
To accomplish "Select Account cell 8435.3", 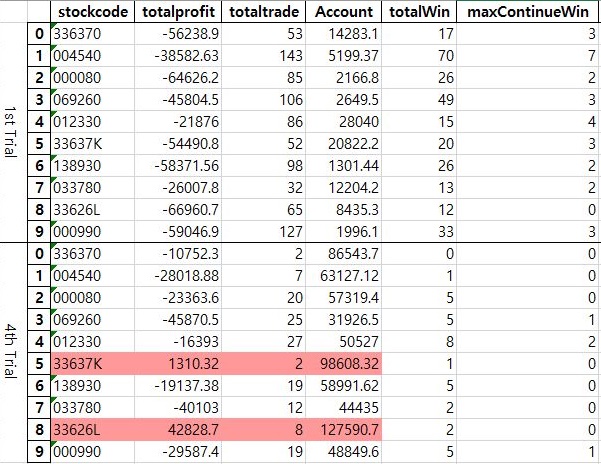I will click(343, 210).
